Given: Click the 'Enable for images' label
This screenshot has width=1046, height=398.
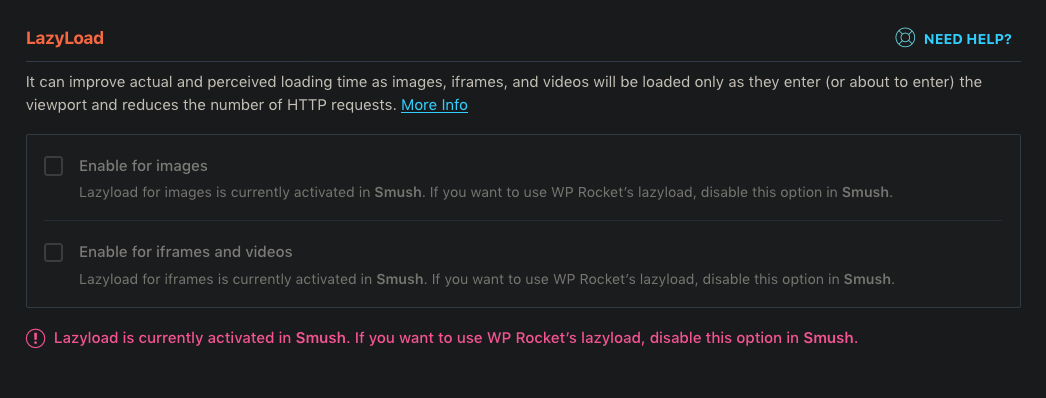Looking at the screenshot, I should point(143,166).
